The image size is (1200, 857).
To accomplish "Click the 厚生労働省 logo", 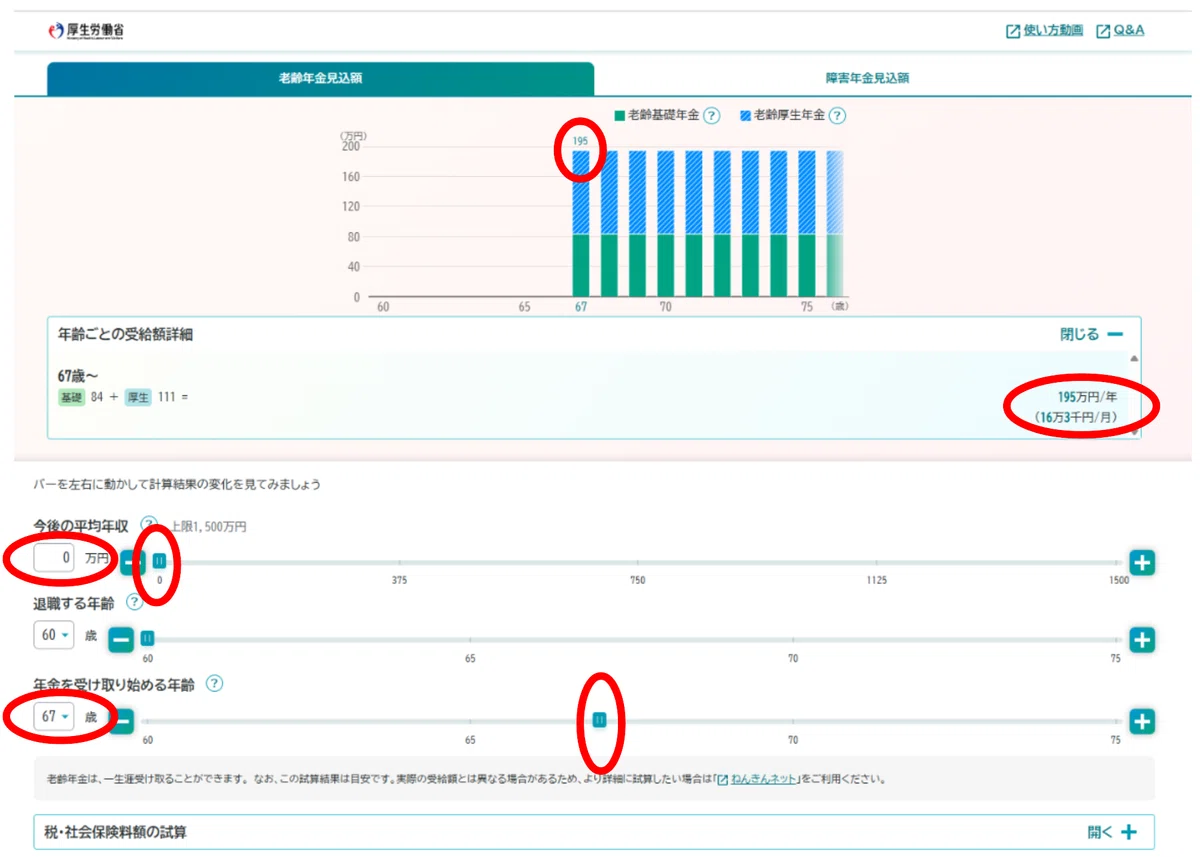I will click(86, 31).
